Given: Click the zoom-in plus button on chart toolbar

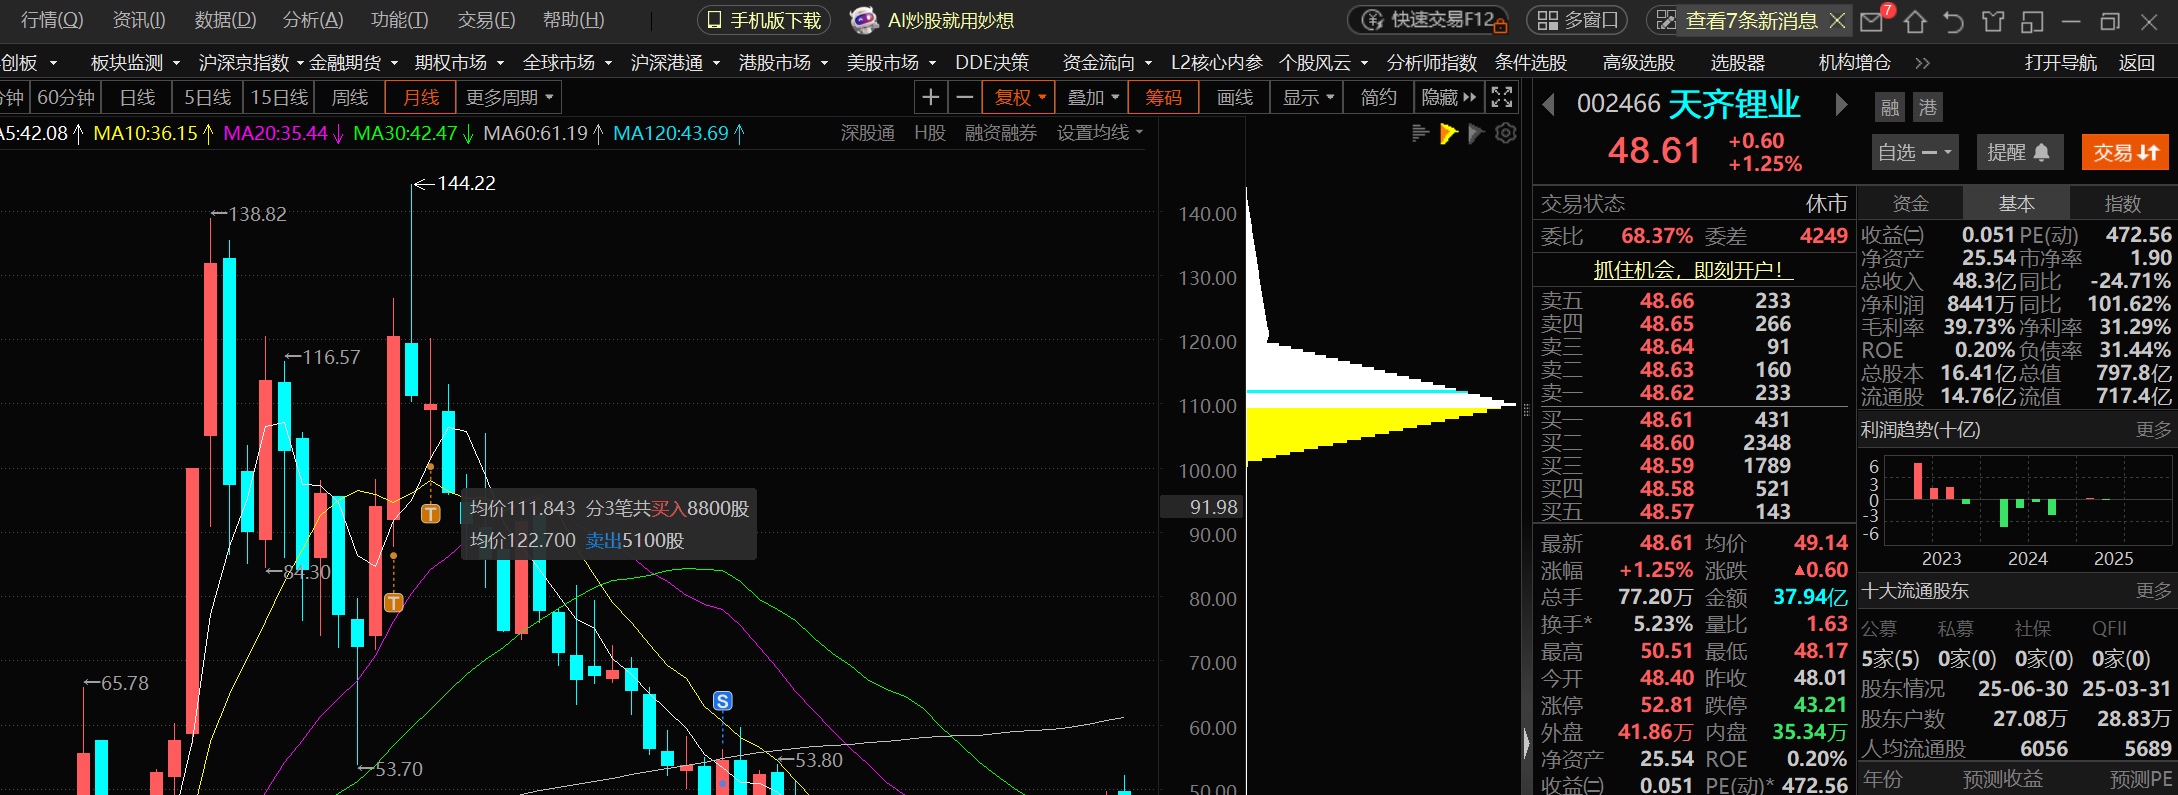Looking at the screenshot, I should click(x=930, y=98).
